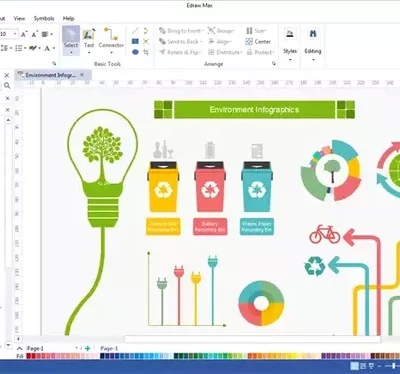The height and width of the screenshot is (374, 400).
Task: Expand the Bring to Front dropdown
Action: (x=203, y=31)
